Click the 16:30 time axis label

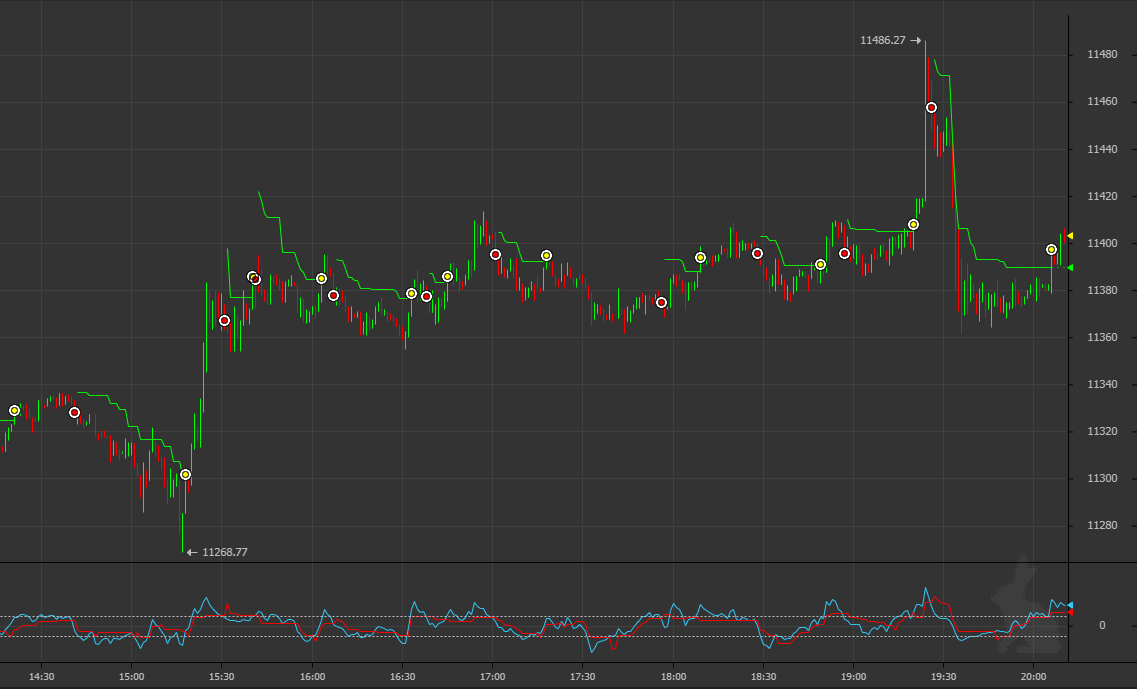pos(402,677)
